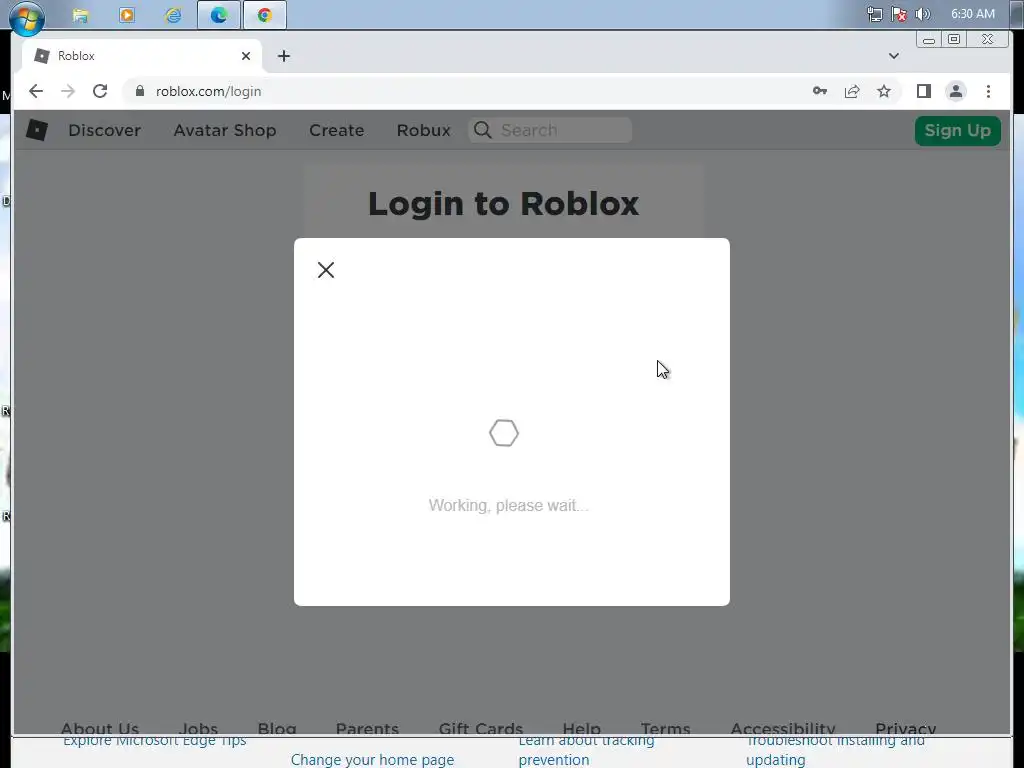Screen dimensions: 1024x768
Task: Close the loading dialog with the X
Action: click(326, 270)
